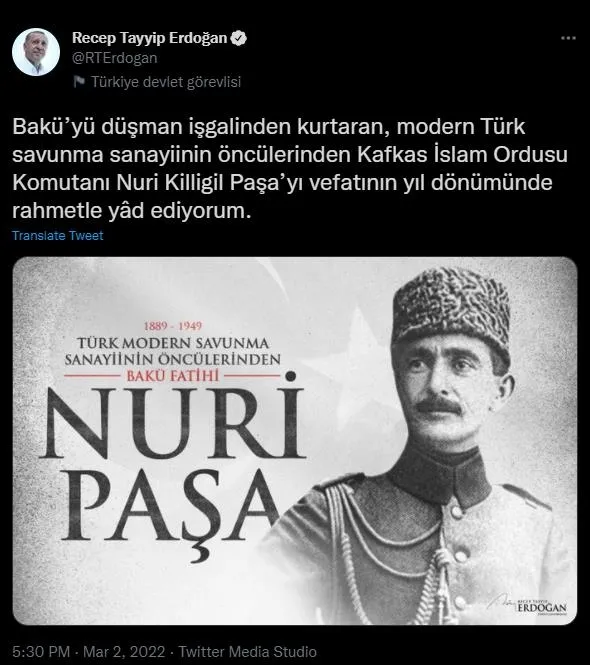Open the three-dot more options menu
This screenshot has width=590, height=665.
[x=568, y=38]
